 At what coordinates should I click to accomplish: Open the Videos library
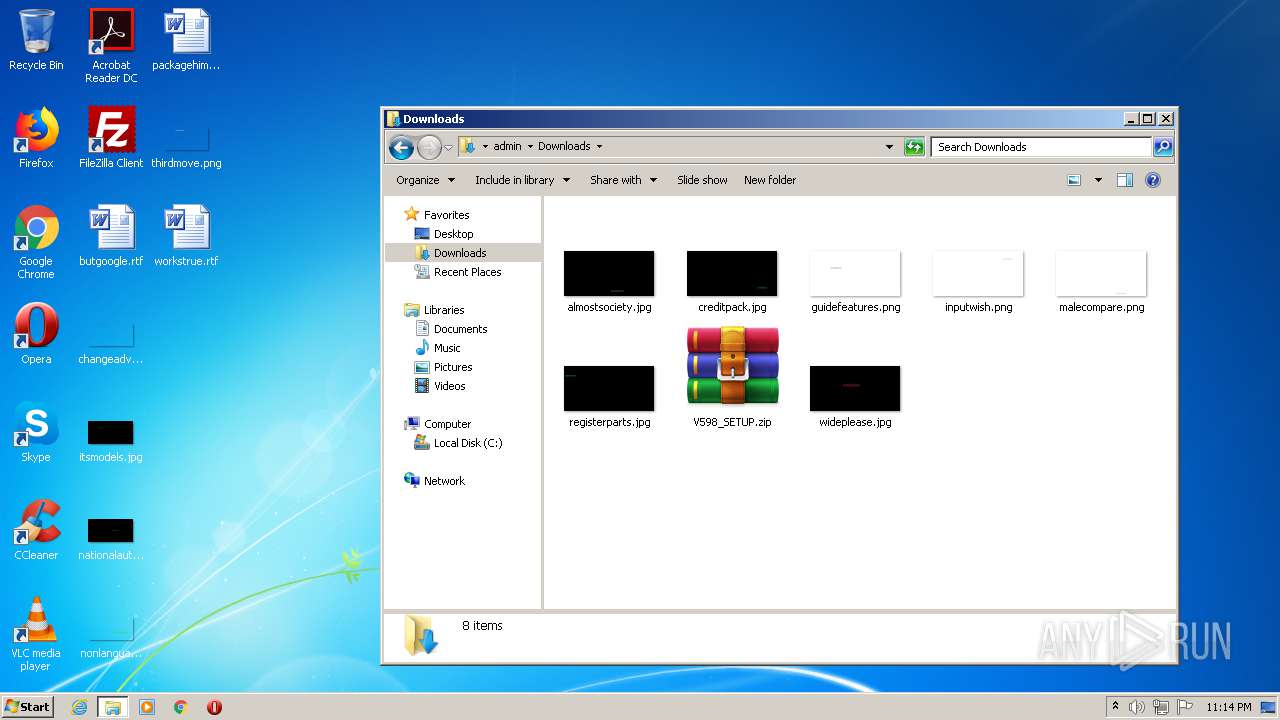coord(449,386)
